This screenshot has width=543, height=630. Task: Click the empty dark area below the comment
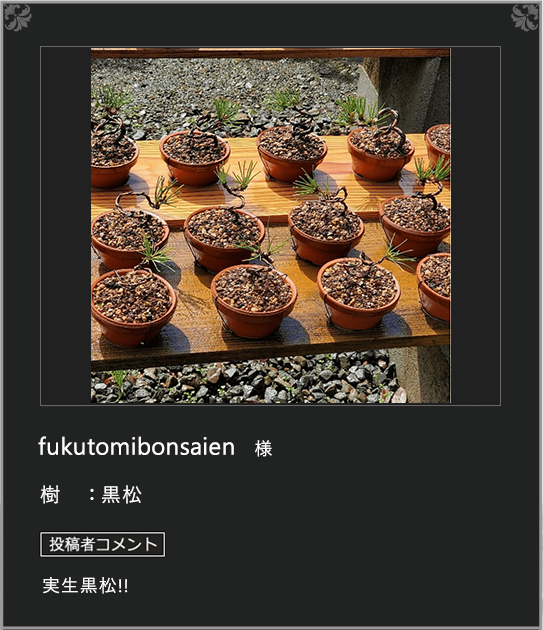click(271, 611)
